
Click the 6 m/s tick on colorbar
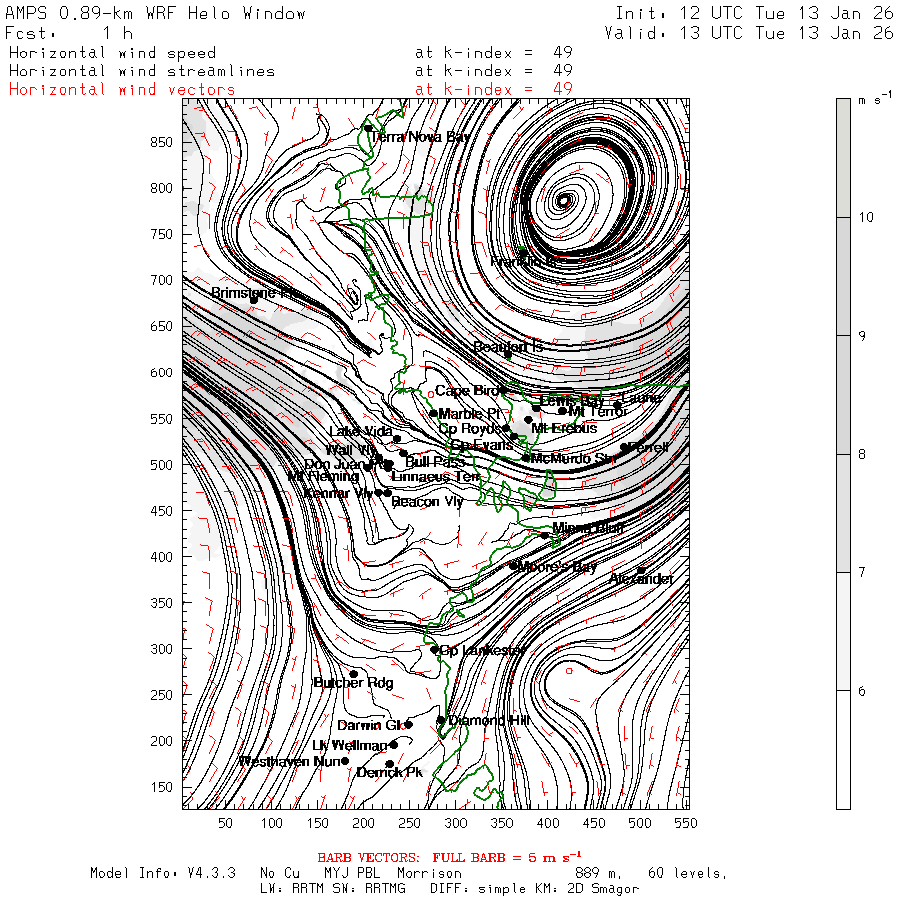click(862, 691)
